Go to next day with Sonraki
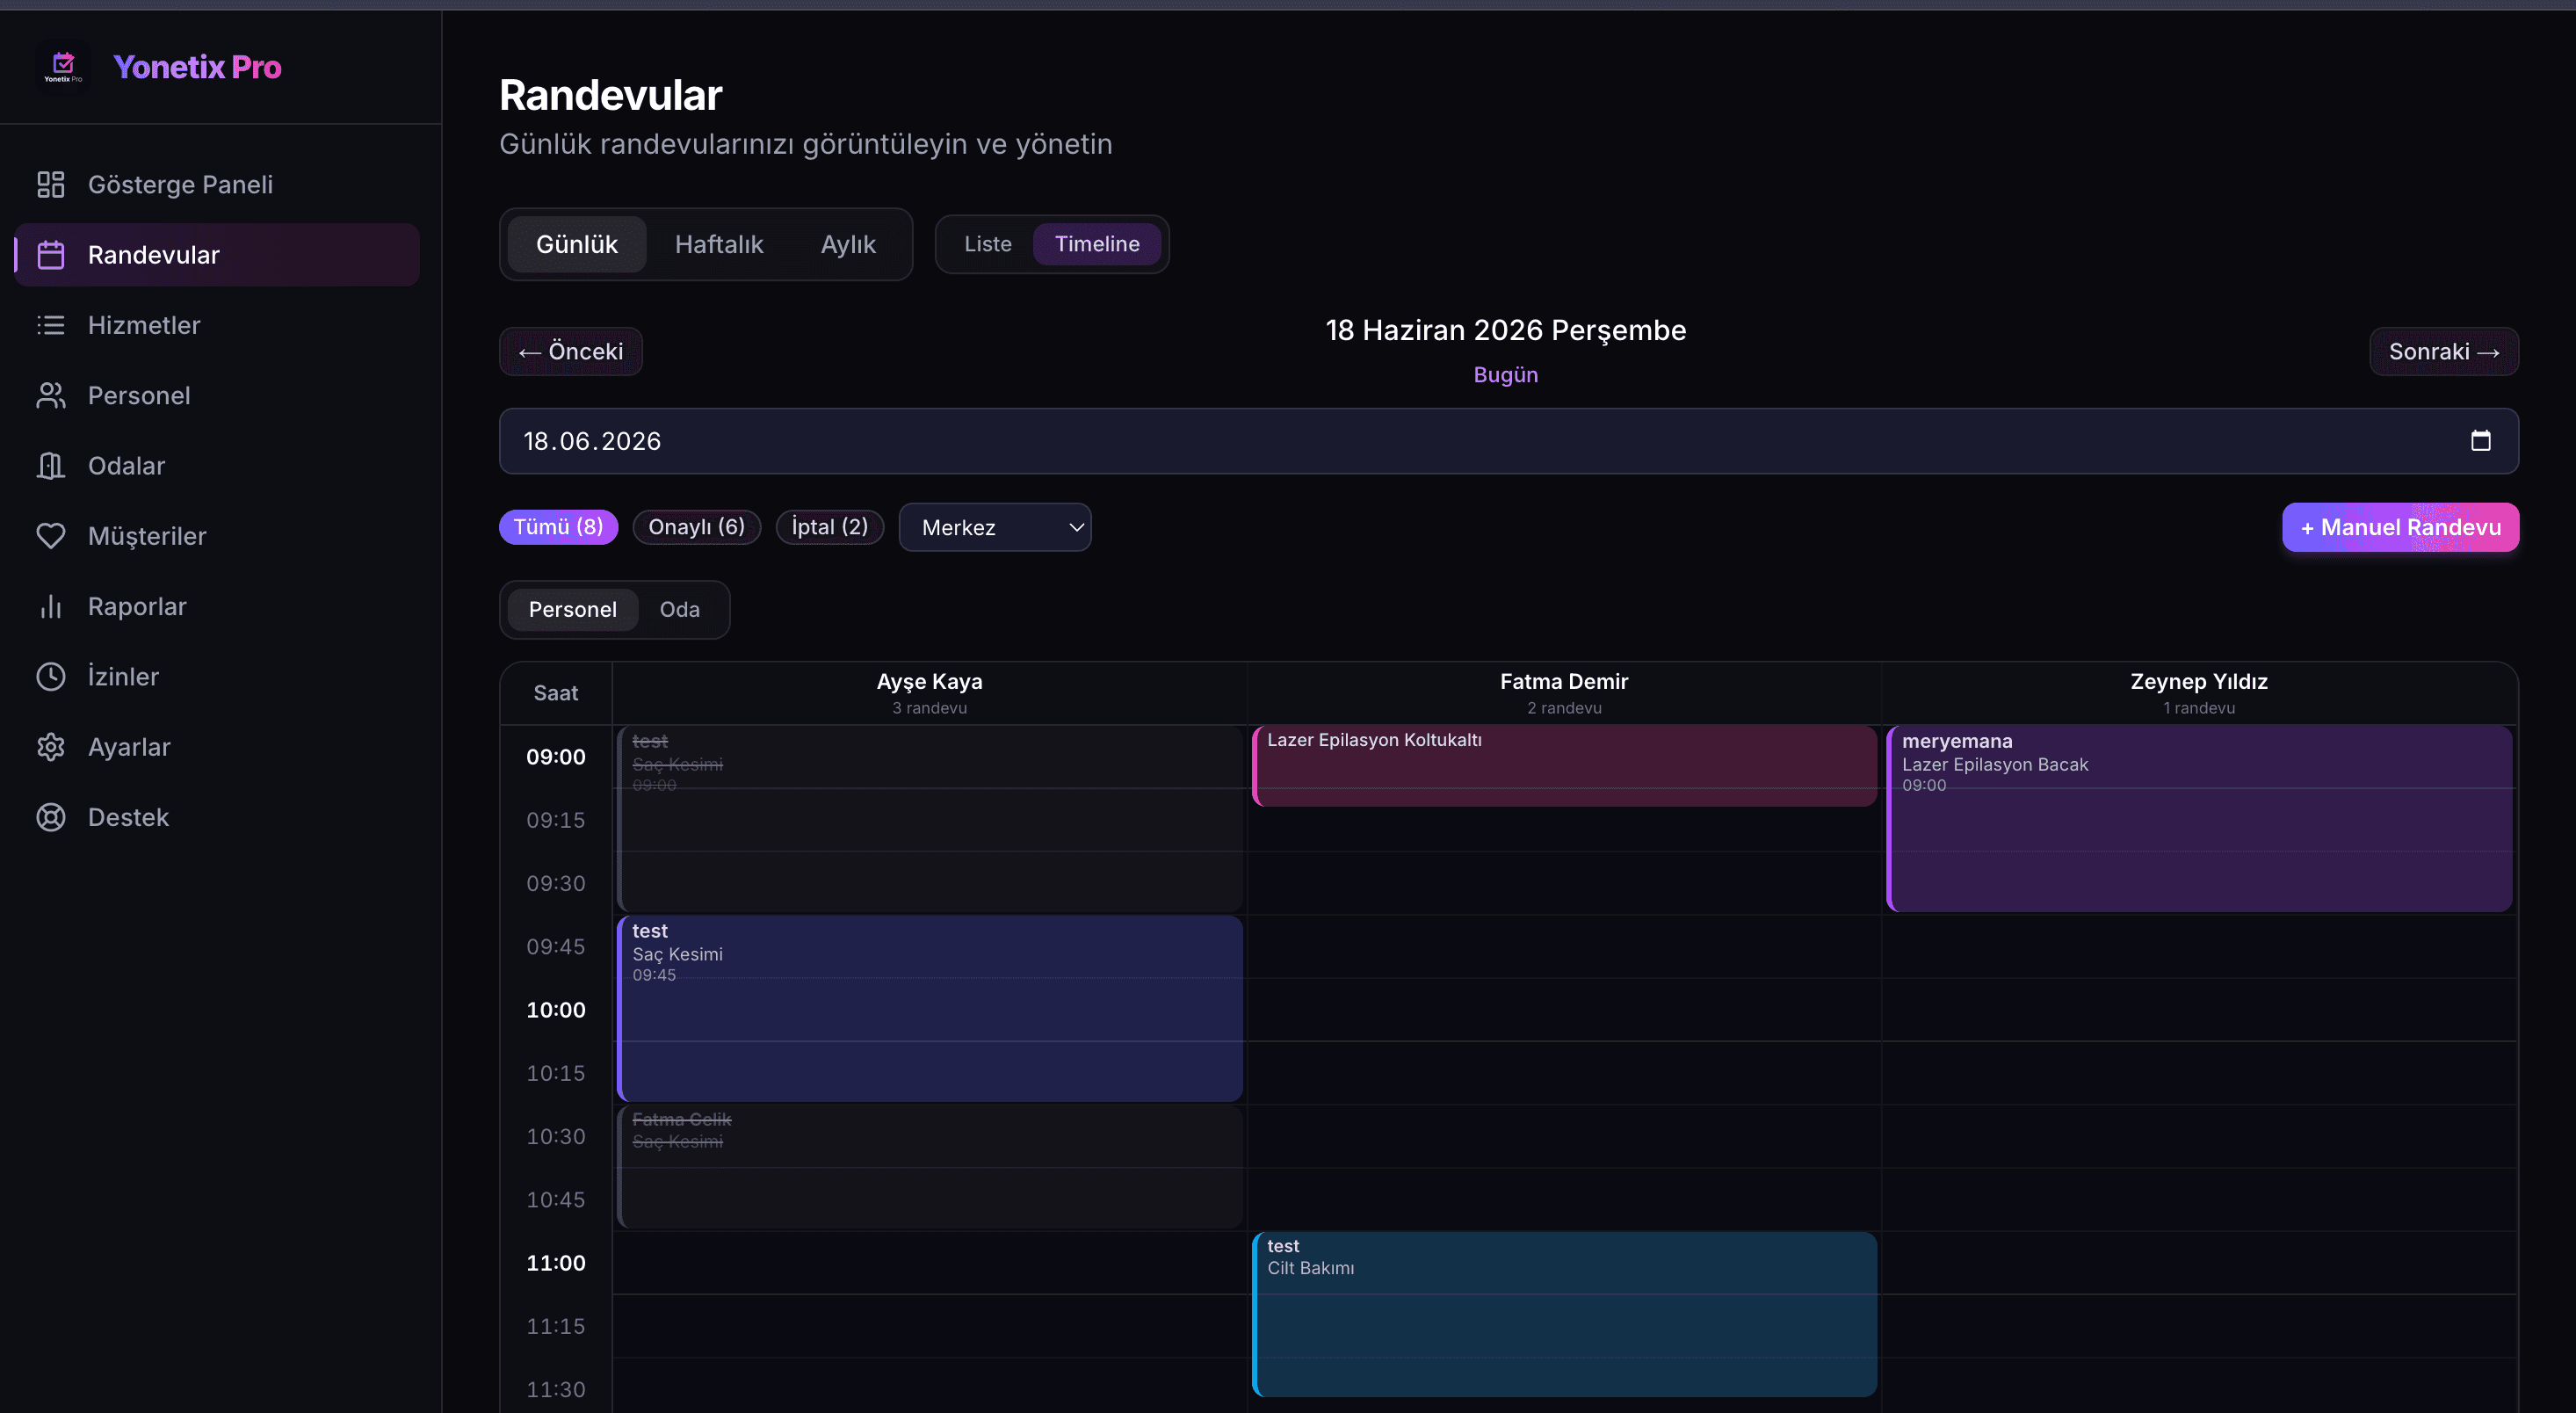This screenshot has width=2576, height=1413. click(2444, 351)
